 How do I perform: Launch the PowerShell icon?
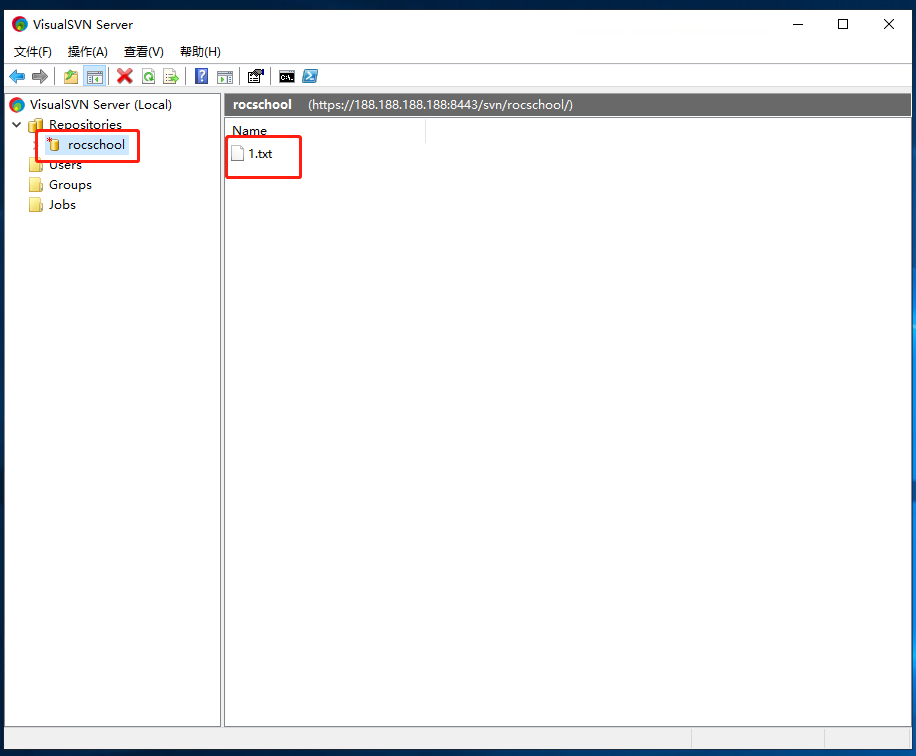[x=310, y=76]
